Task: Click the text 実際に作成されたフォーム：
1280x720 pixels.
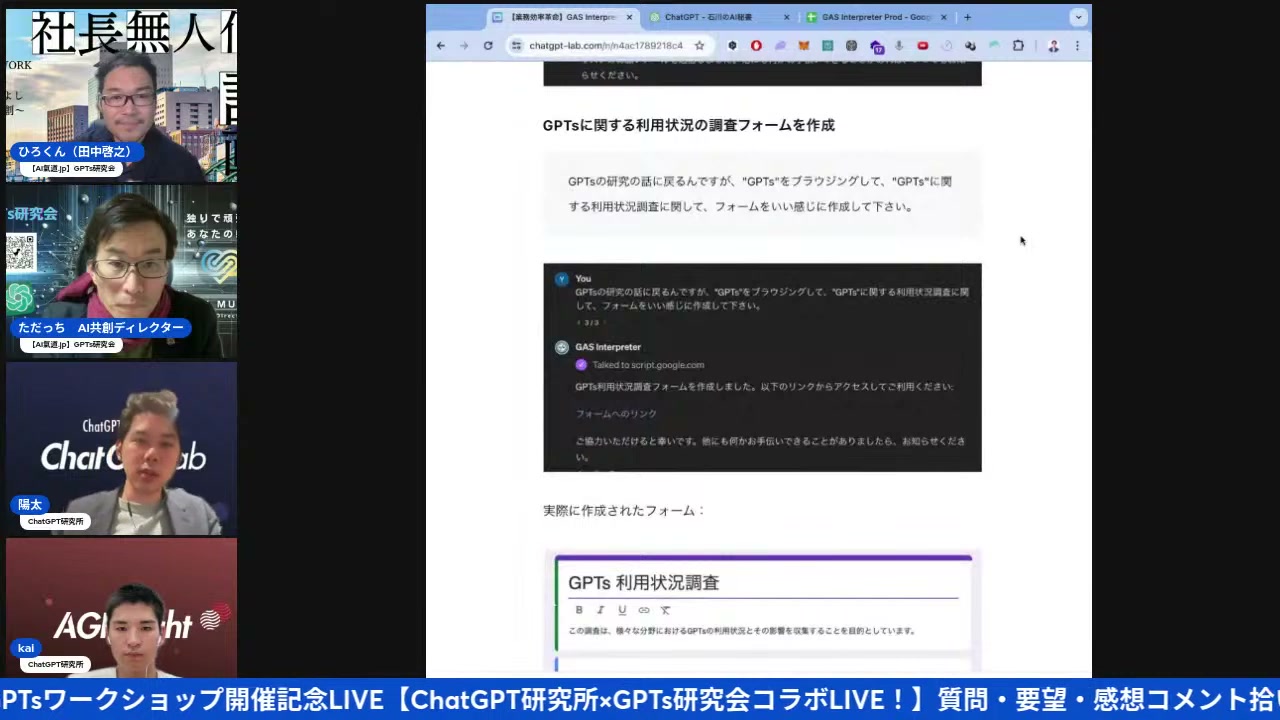Action: (x=625, y=511)
